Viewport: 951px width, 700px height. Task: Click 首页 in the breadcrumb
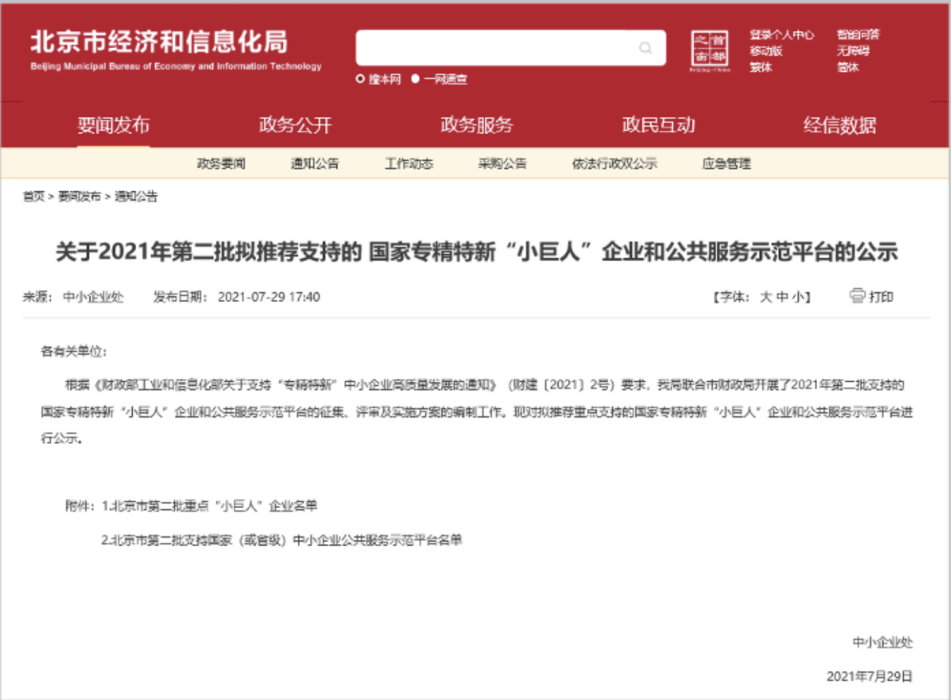tap(33, 196)
